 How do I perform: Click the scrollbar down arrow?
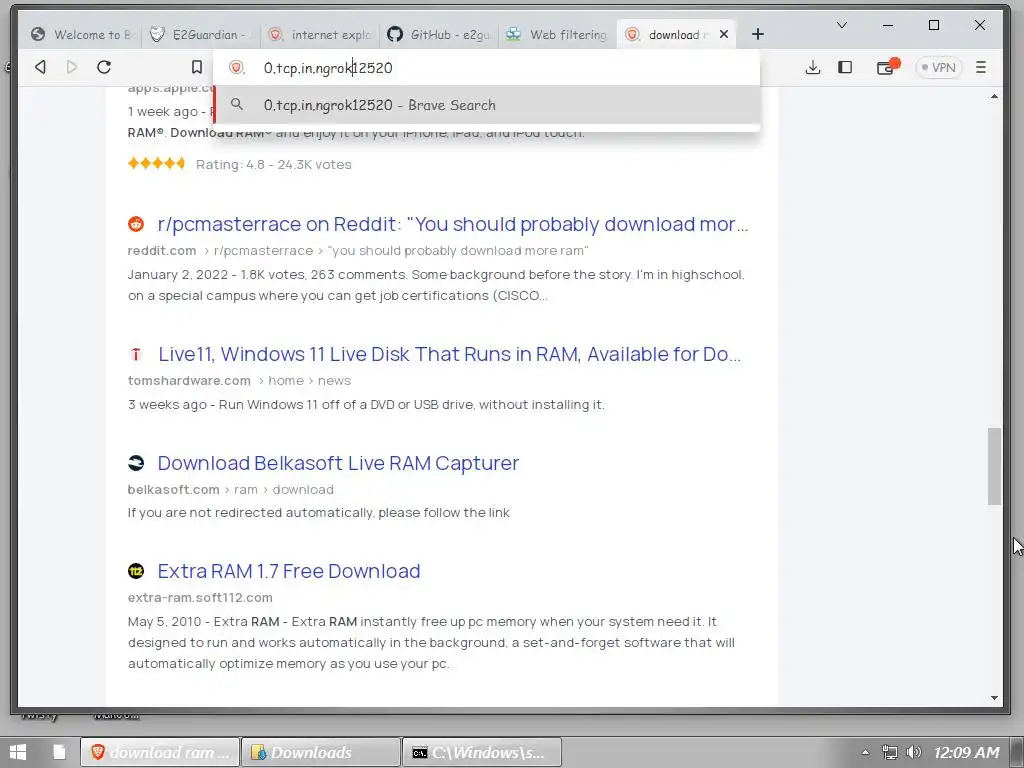point(994,698)
